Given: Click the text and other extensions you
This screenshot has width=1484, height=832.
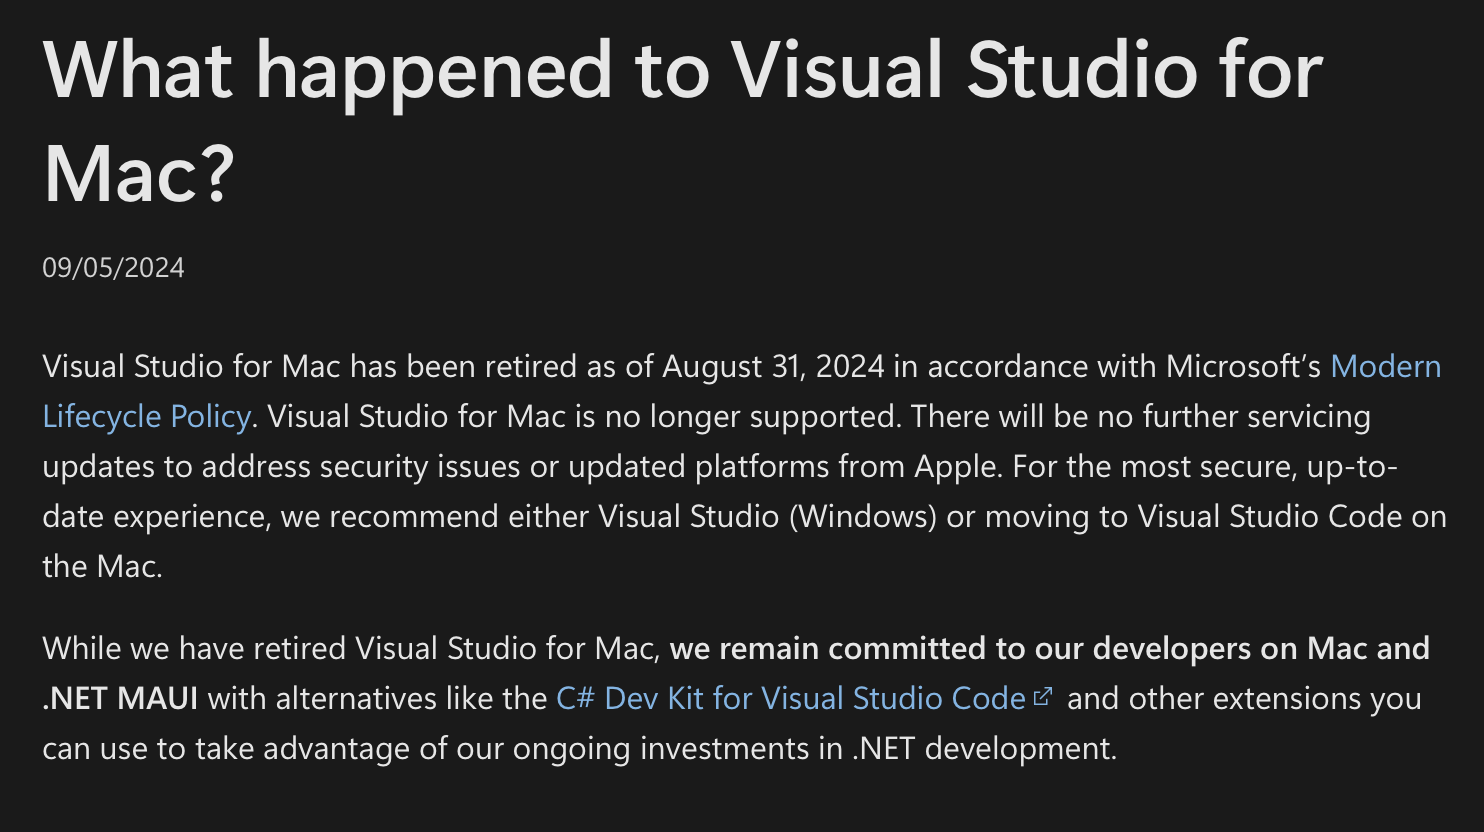Looking at the screenshot, I should pos(1244,698).
